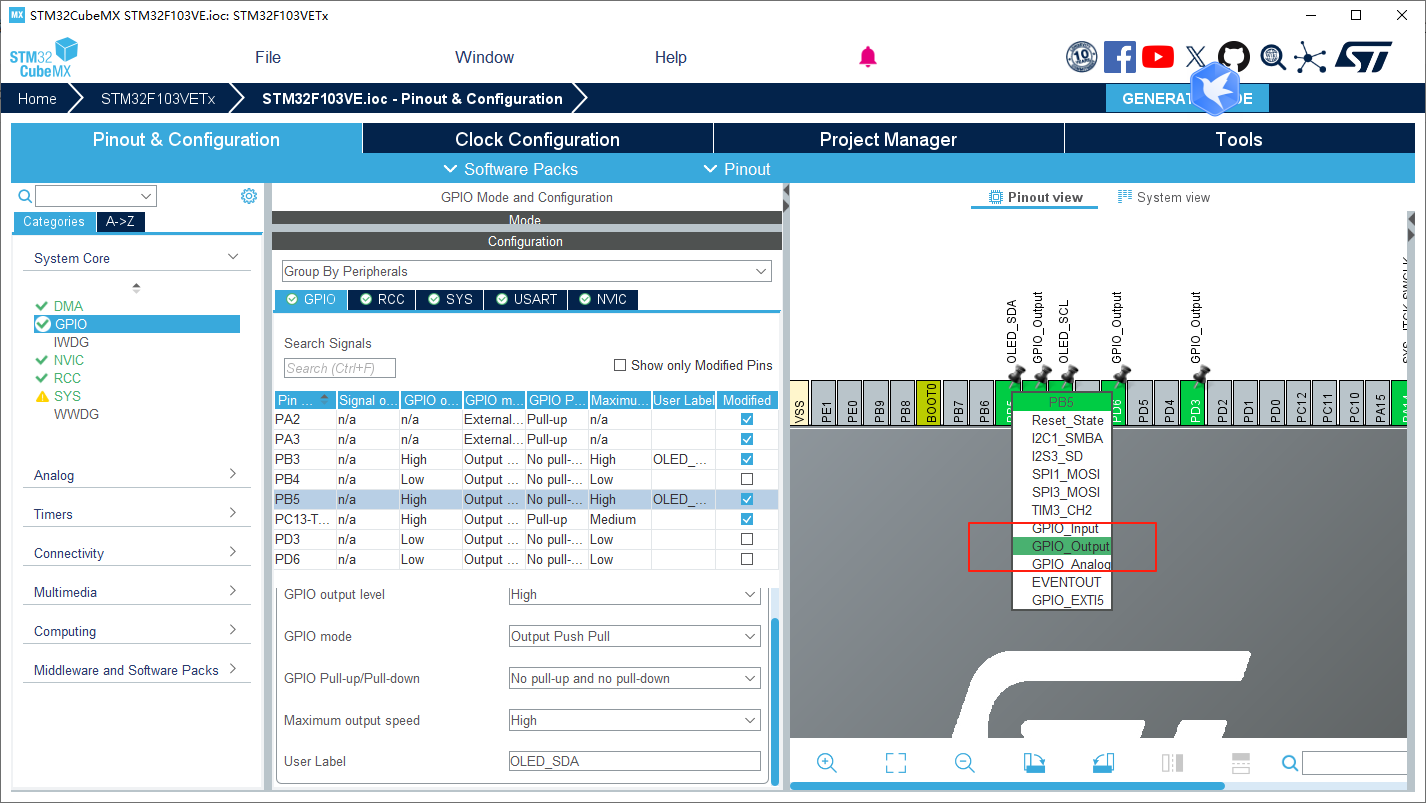
Task: Toggle Modified checkbox for PD6 row
Action: (746, 559)
